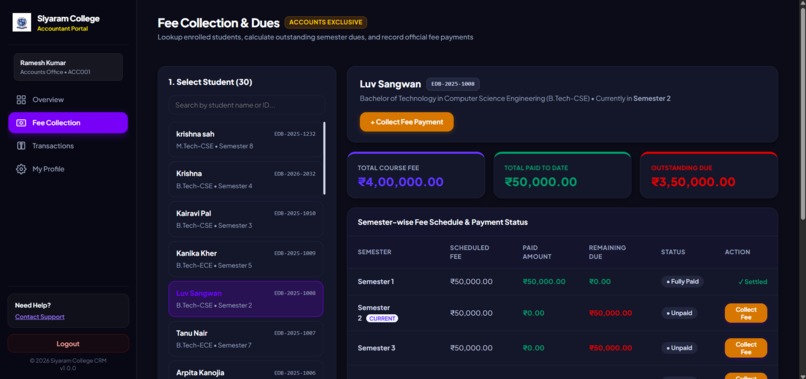Select Fee Collection in sidebar
This screenshot has width=806, height=379.
click(x=68, y=123)
